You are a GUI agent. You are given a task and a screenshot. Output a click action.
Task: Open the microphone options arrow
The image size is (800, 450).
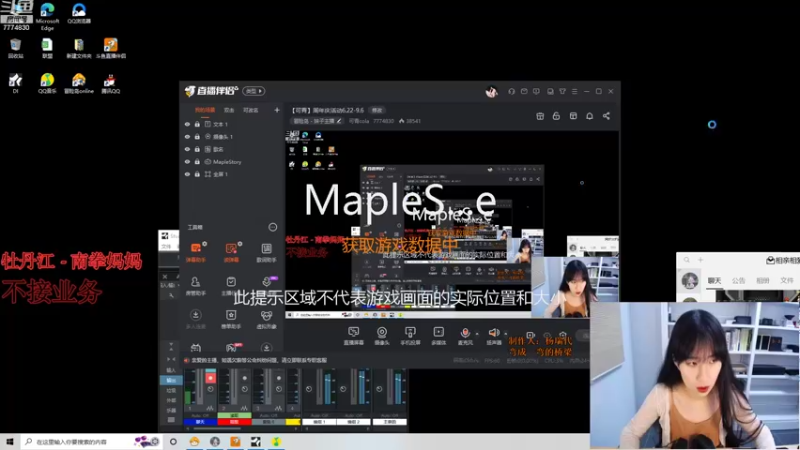point(477,333)
